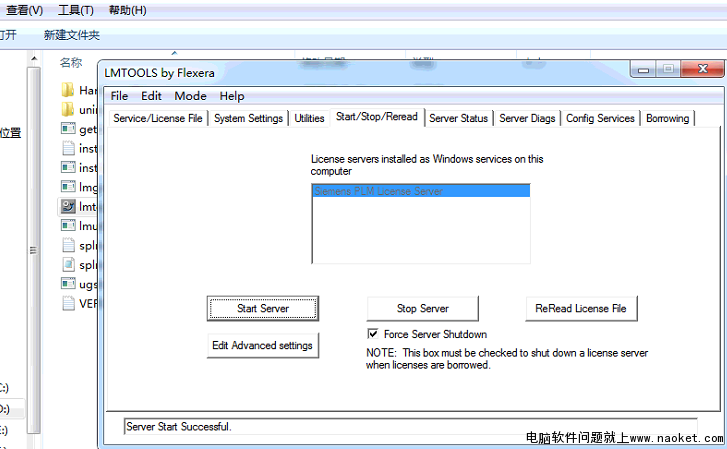
Task: Select the uni folder icon in Explorer
Action: 68,109
